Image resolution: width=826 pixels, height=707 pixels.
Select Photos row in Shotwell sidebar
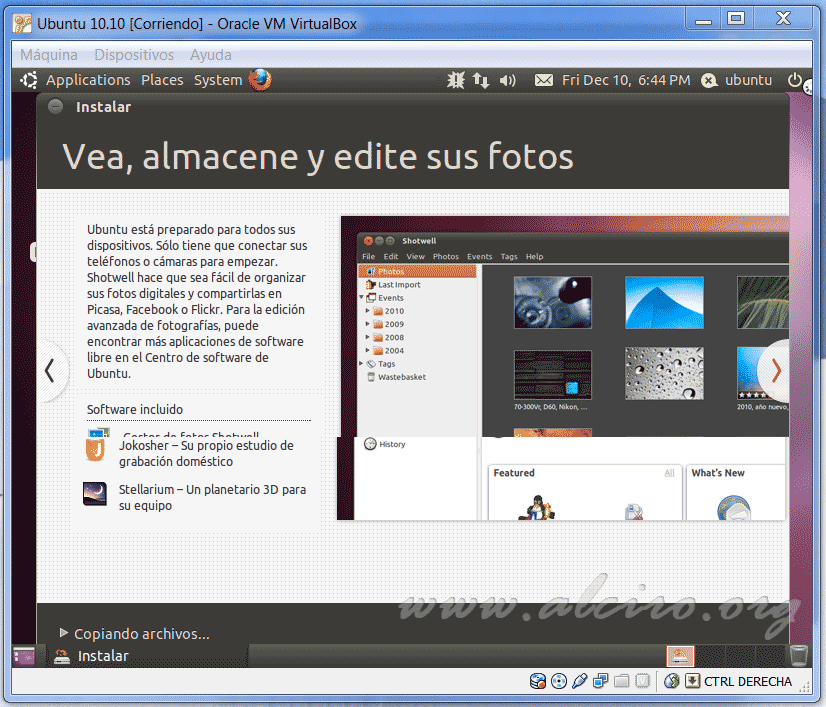pyautogui.click(x=417, y=271)
